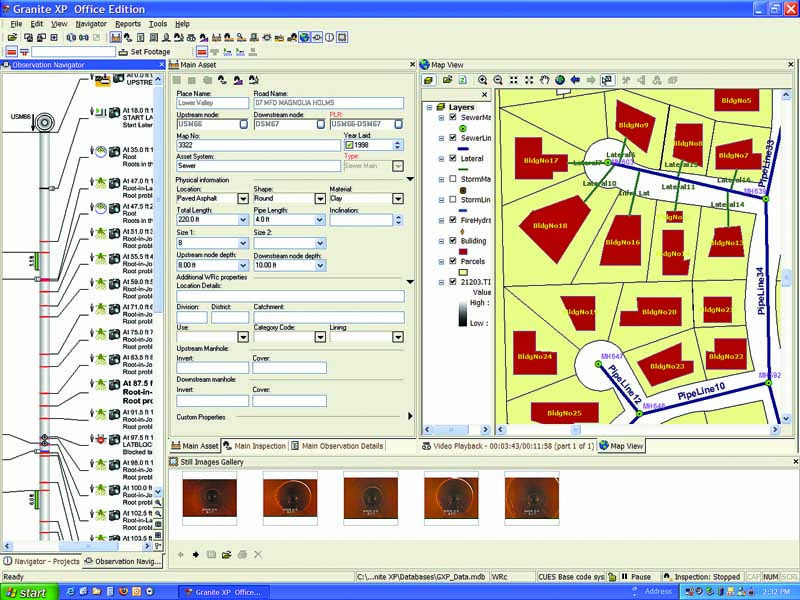Viewport: 800px width, 600px height.
Task: Click the Map No field containing 3322
Action: (258, 145)
